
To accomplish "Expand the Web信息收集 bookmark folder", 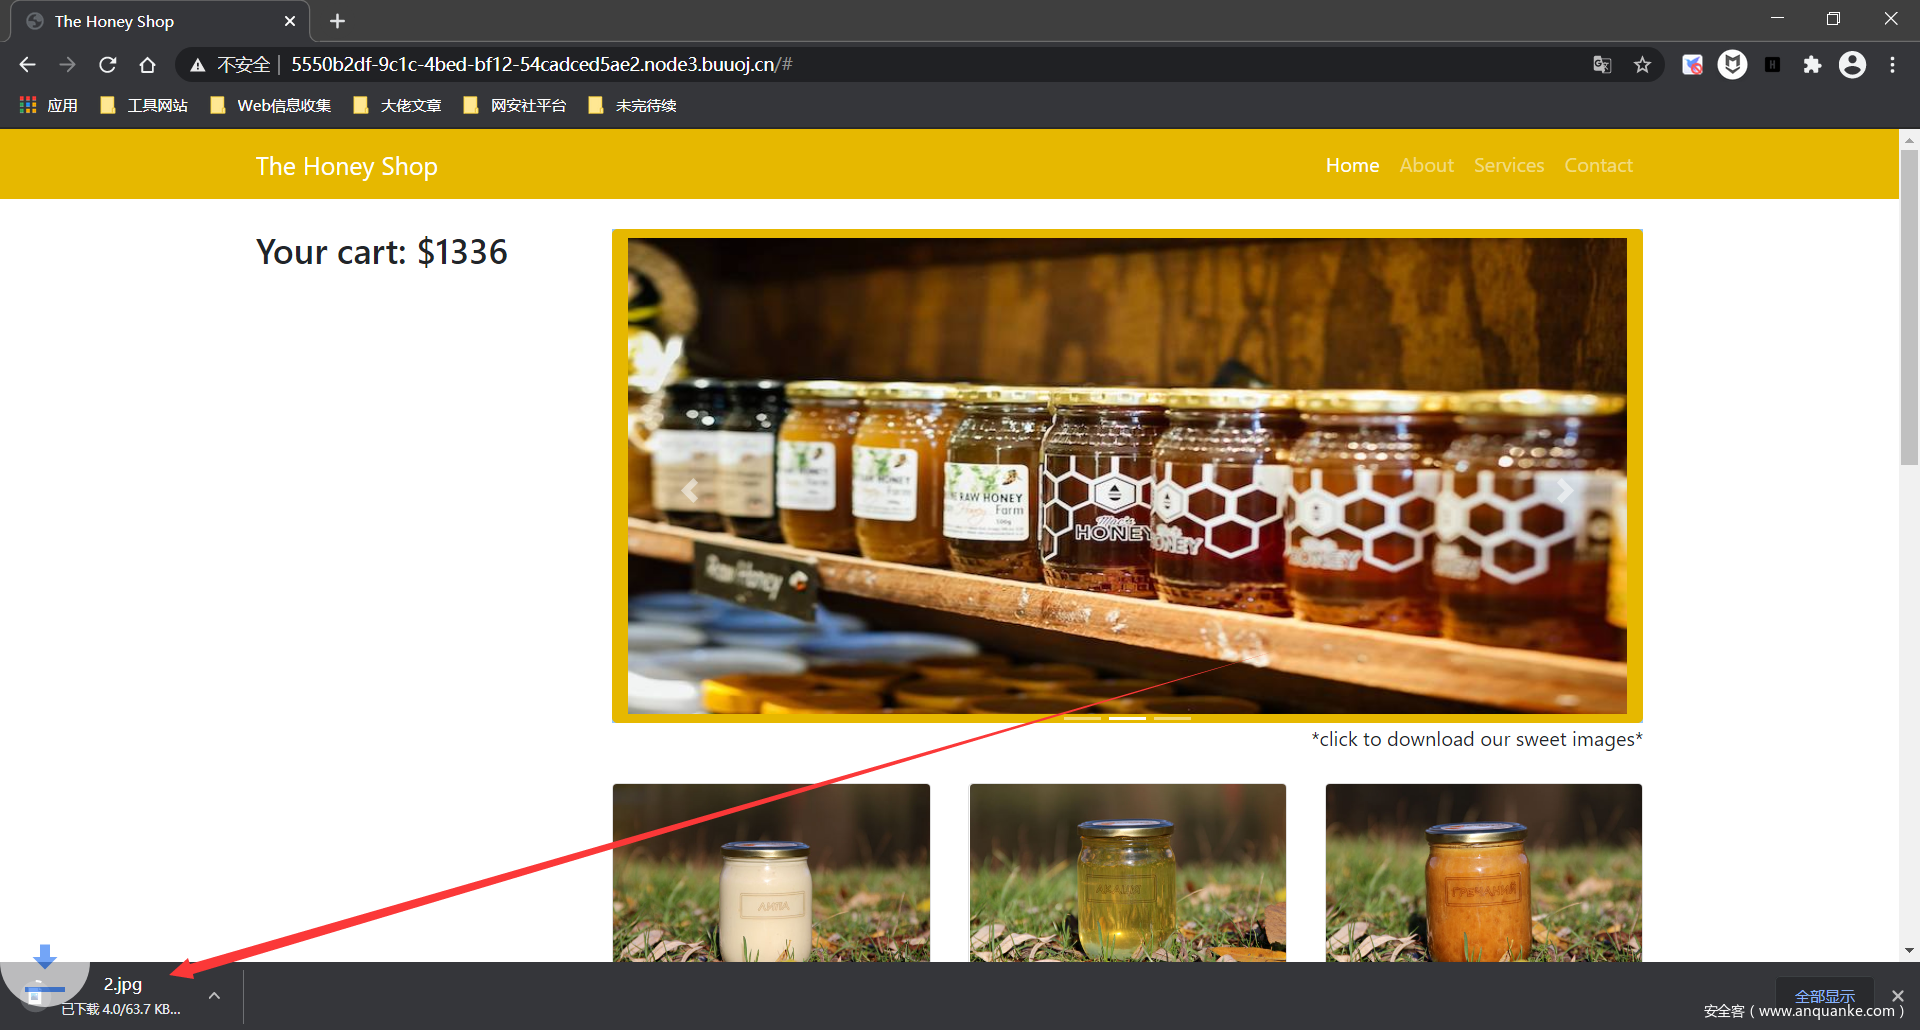I will (x=271, y=106).
